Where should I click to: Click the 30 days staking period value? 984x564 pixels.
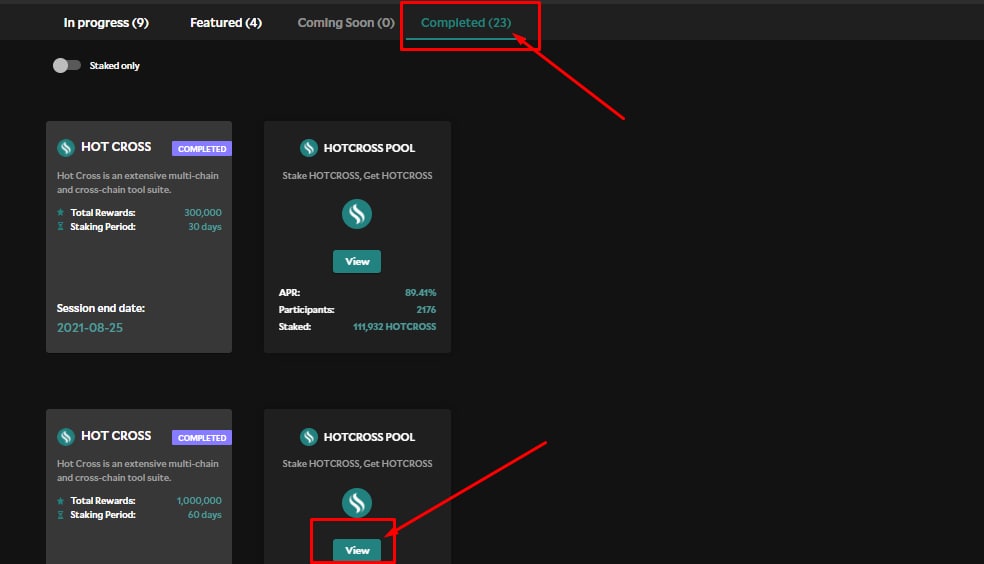click(x=205, y=226)
